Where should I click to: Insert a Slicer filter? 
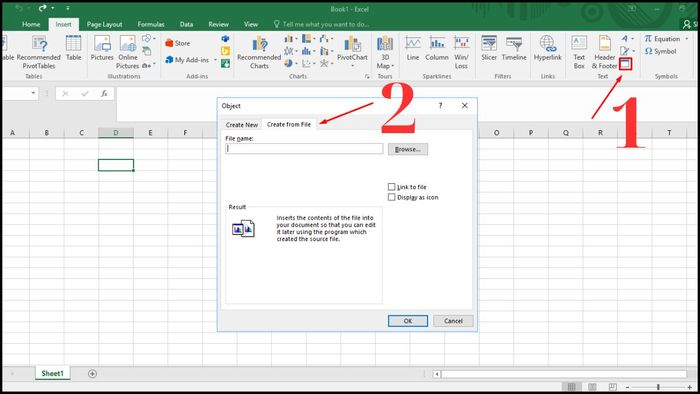point(489,48)
